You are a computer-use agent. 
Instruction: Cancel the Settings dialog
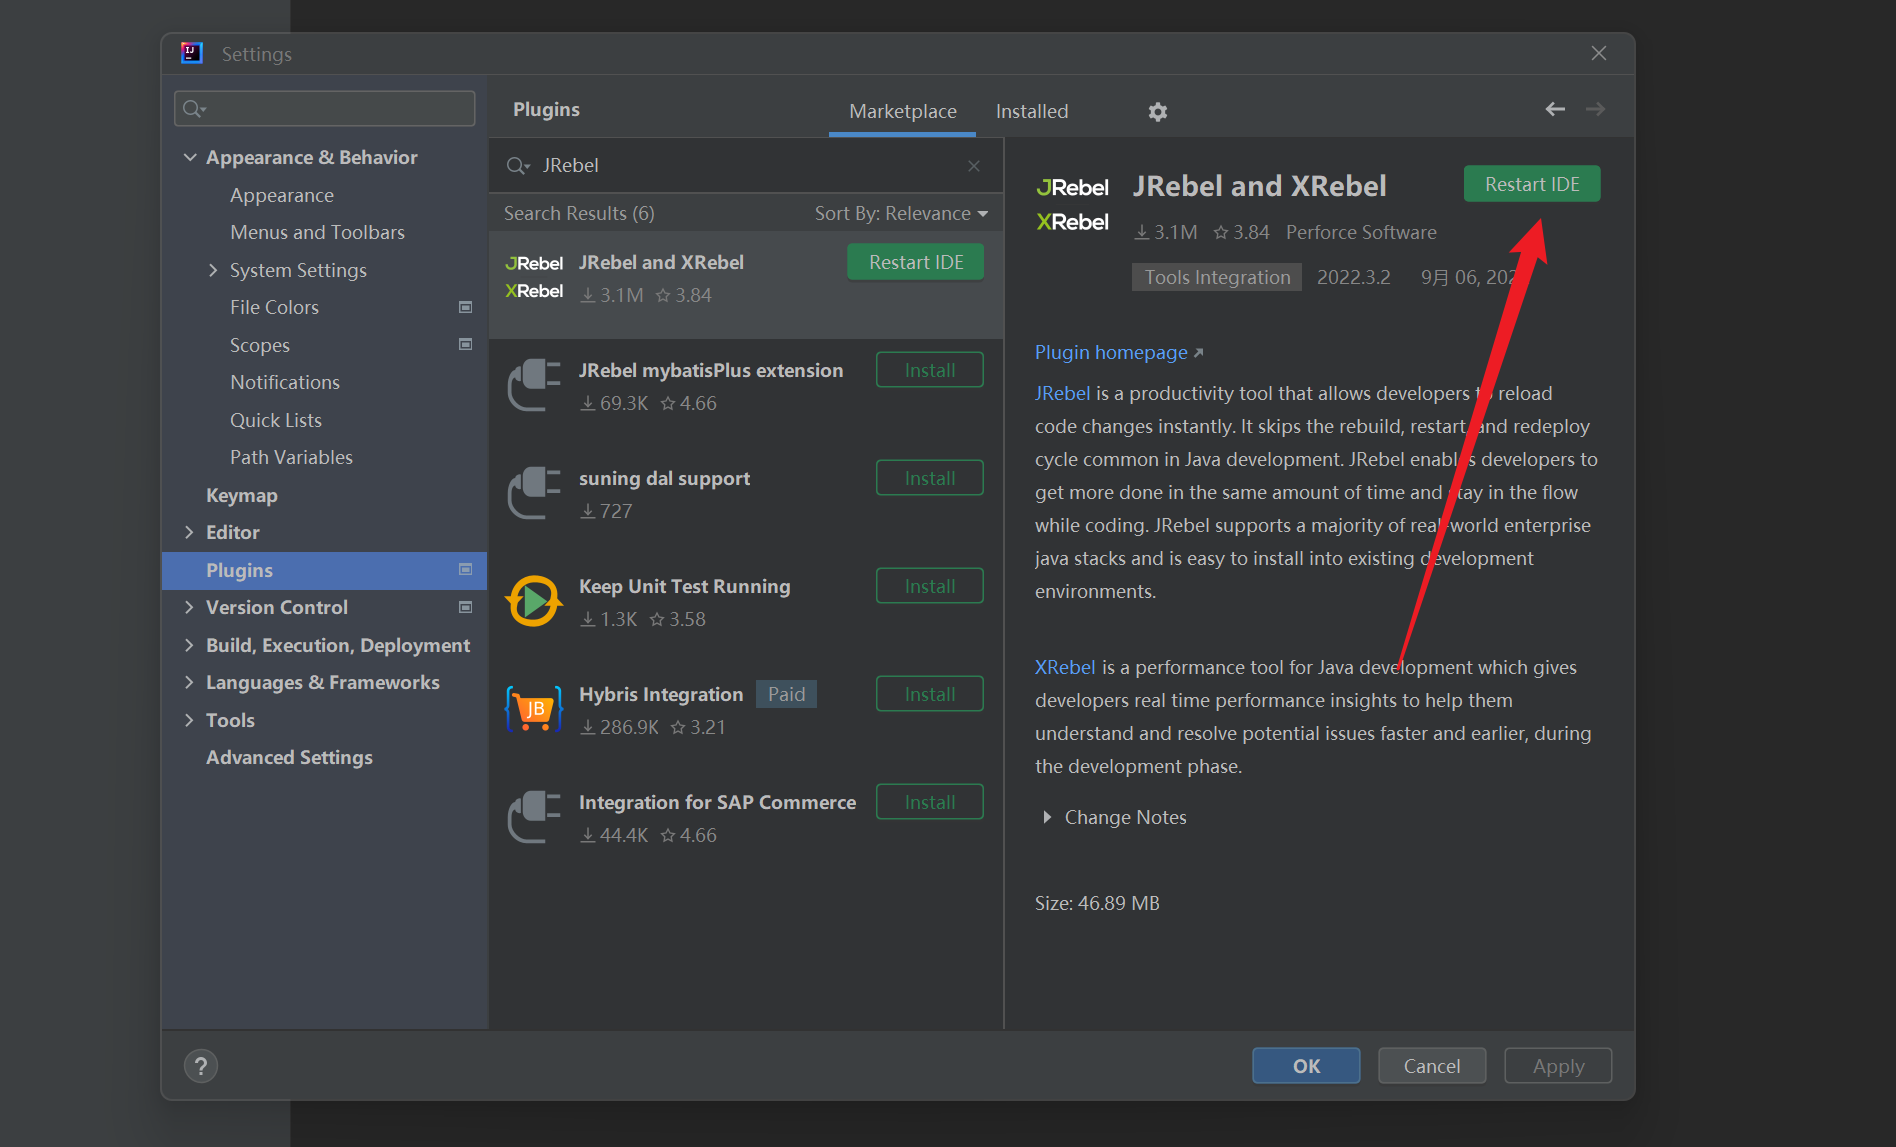point(1432,1066)
